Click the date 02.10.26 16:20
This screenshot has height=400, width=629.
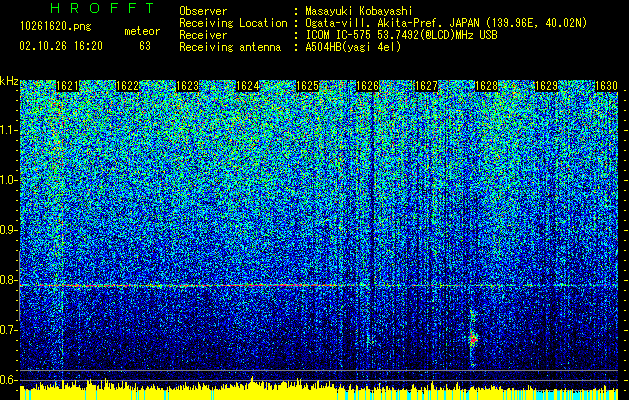pyautogui.click(x=61, y=46)
